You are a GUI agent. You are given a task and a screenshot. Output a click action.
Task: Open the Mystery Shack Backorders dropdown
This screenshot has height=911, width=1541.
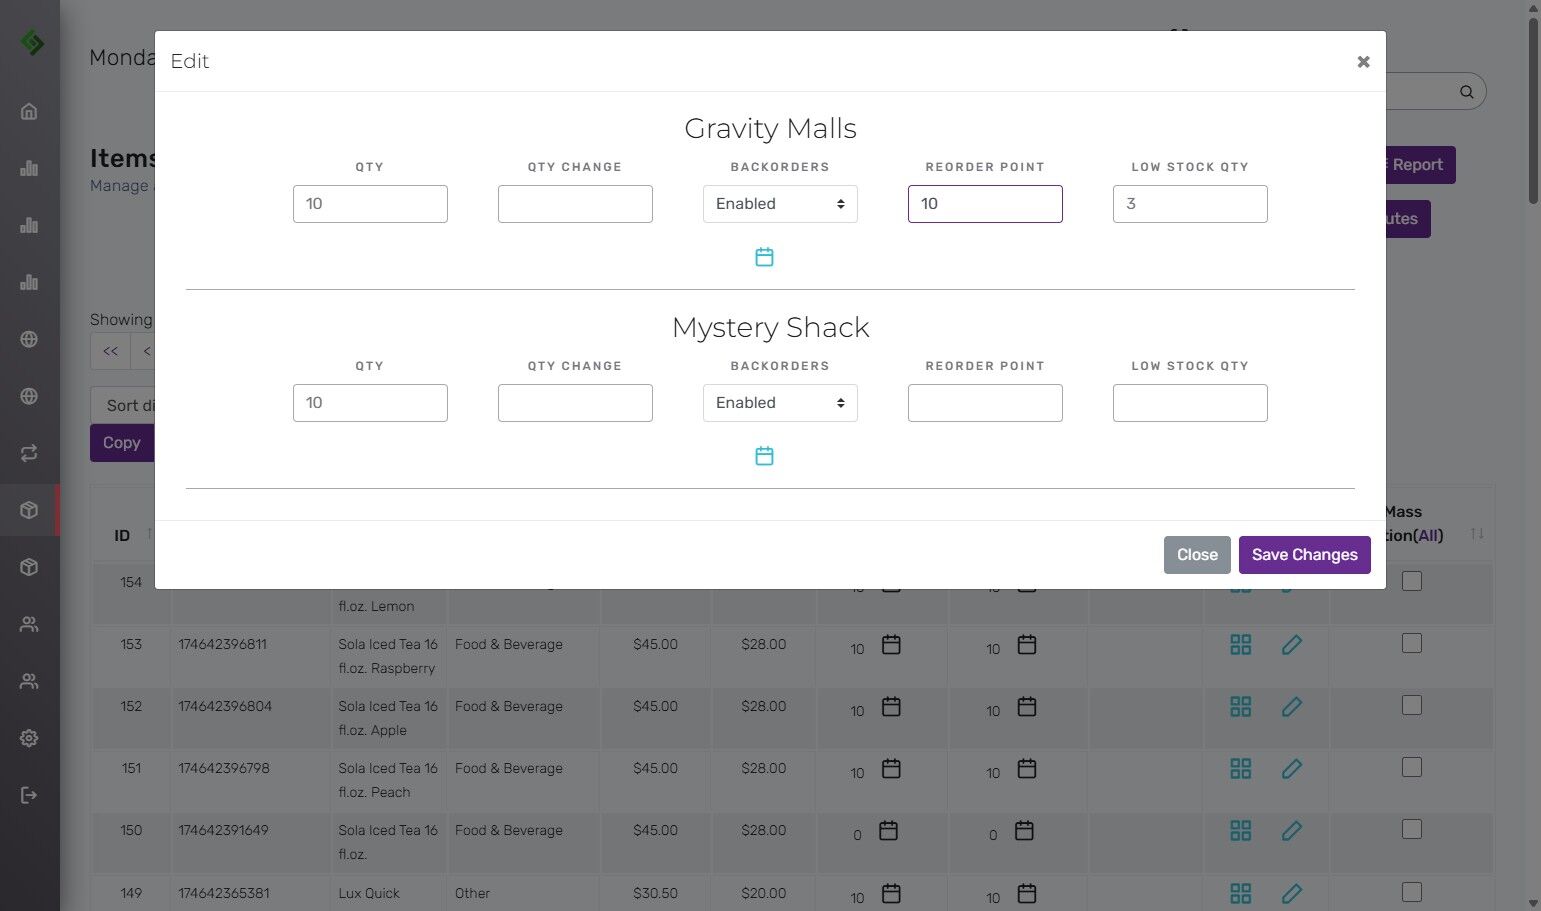click(780, 403)
